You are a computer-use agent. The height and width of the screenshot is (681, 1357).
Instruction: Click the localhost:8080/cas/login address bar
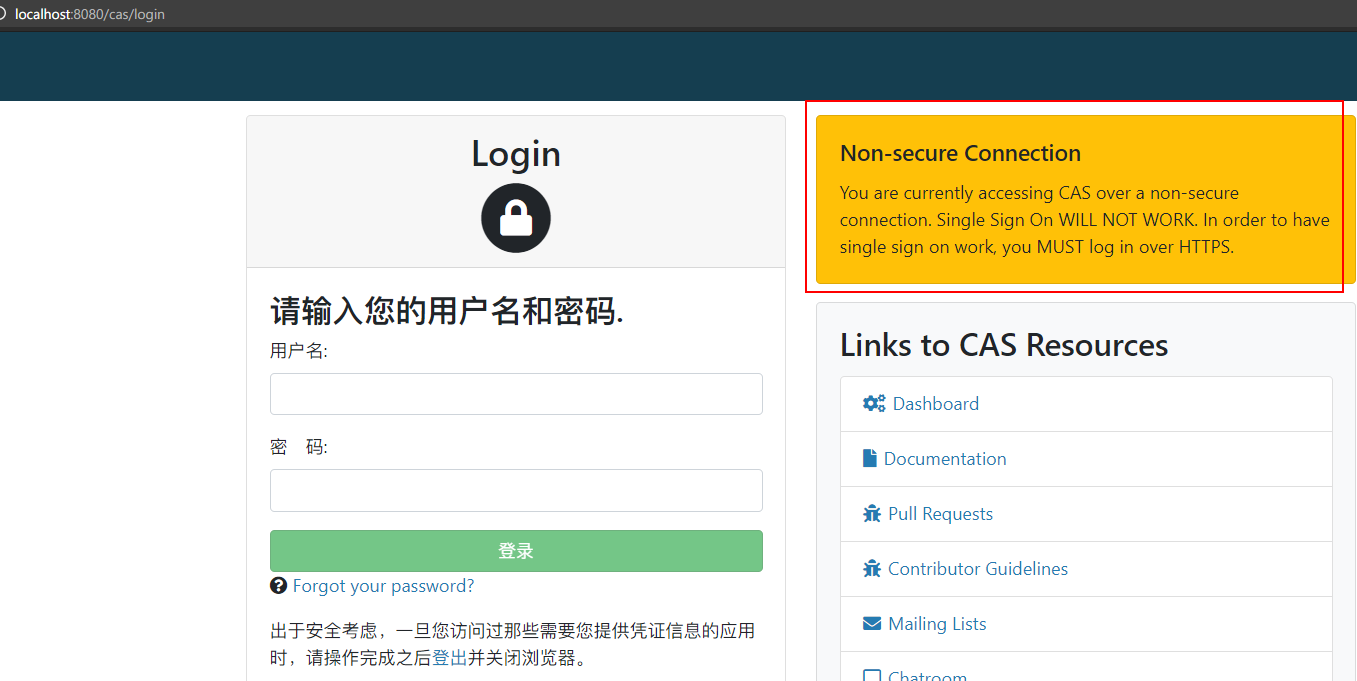point(90,14)
